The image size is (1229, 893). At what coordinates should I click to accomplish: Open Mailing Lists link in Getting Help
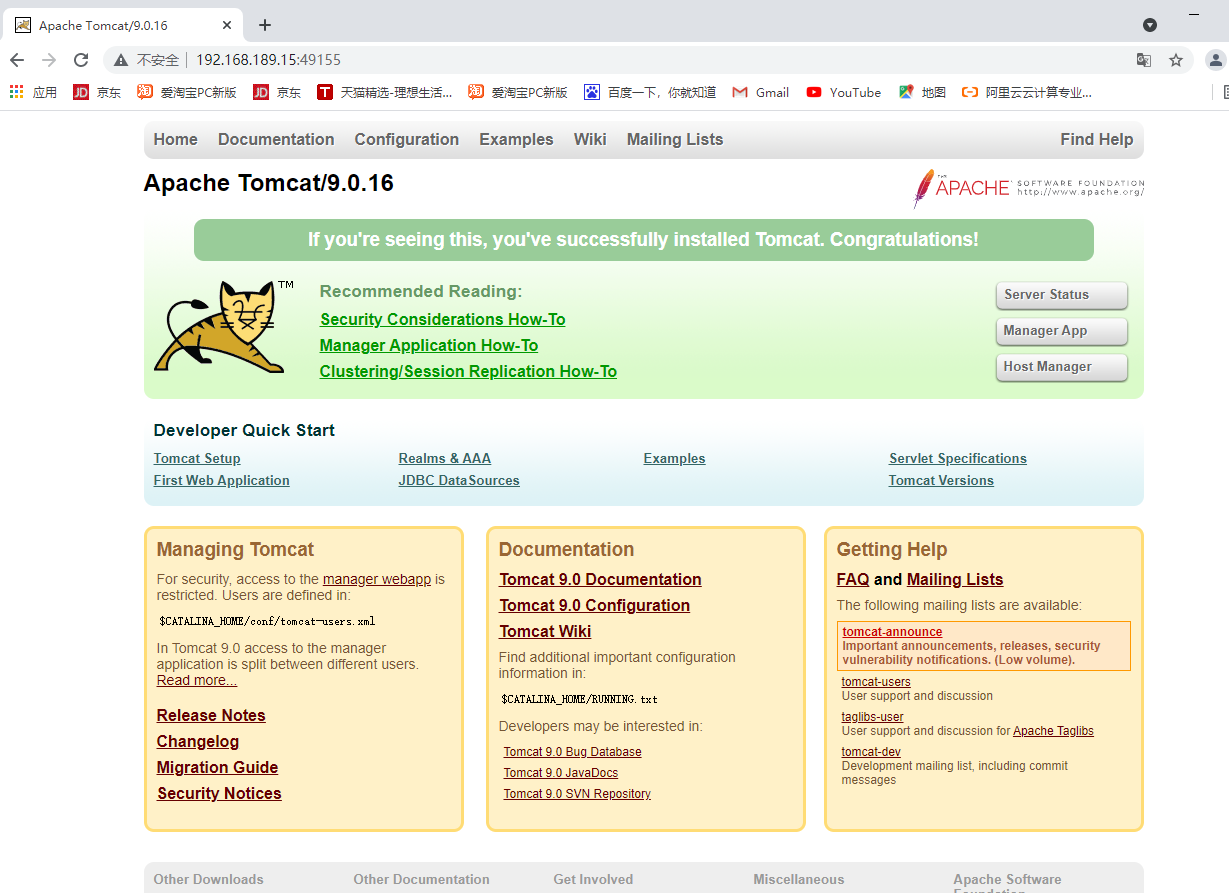[955, 580]
